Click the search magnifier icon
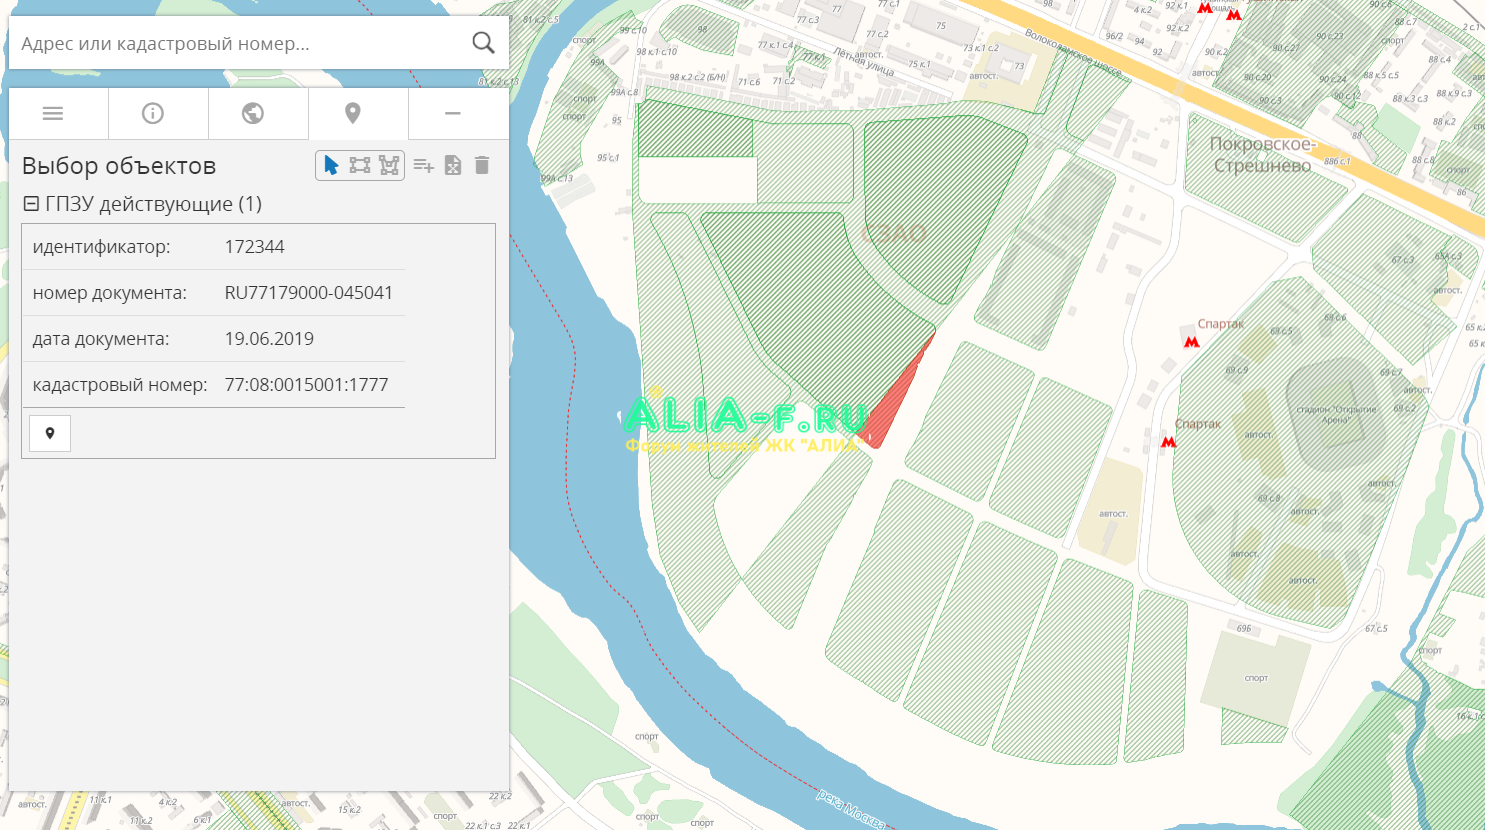Image resolution: width=1485 pixels, height=830 pixels. [x=483, y=42]
